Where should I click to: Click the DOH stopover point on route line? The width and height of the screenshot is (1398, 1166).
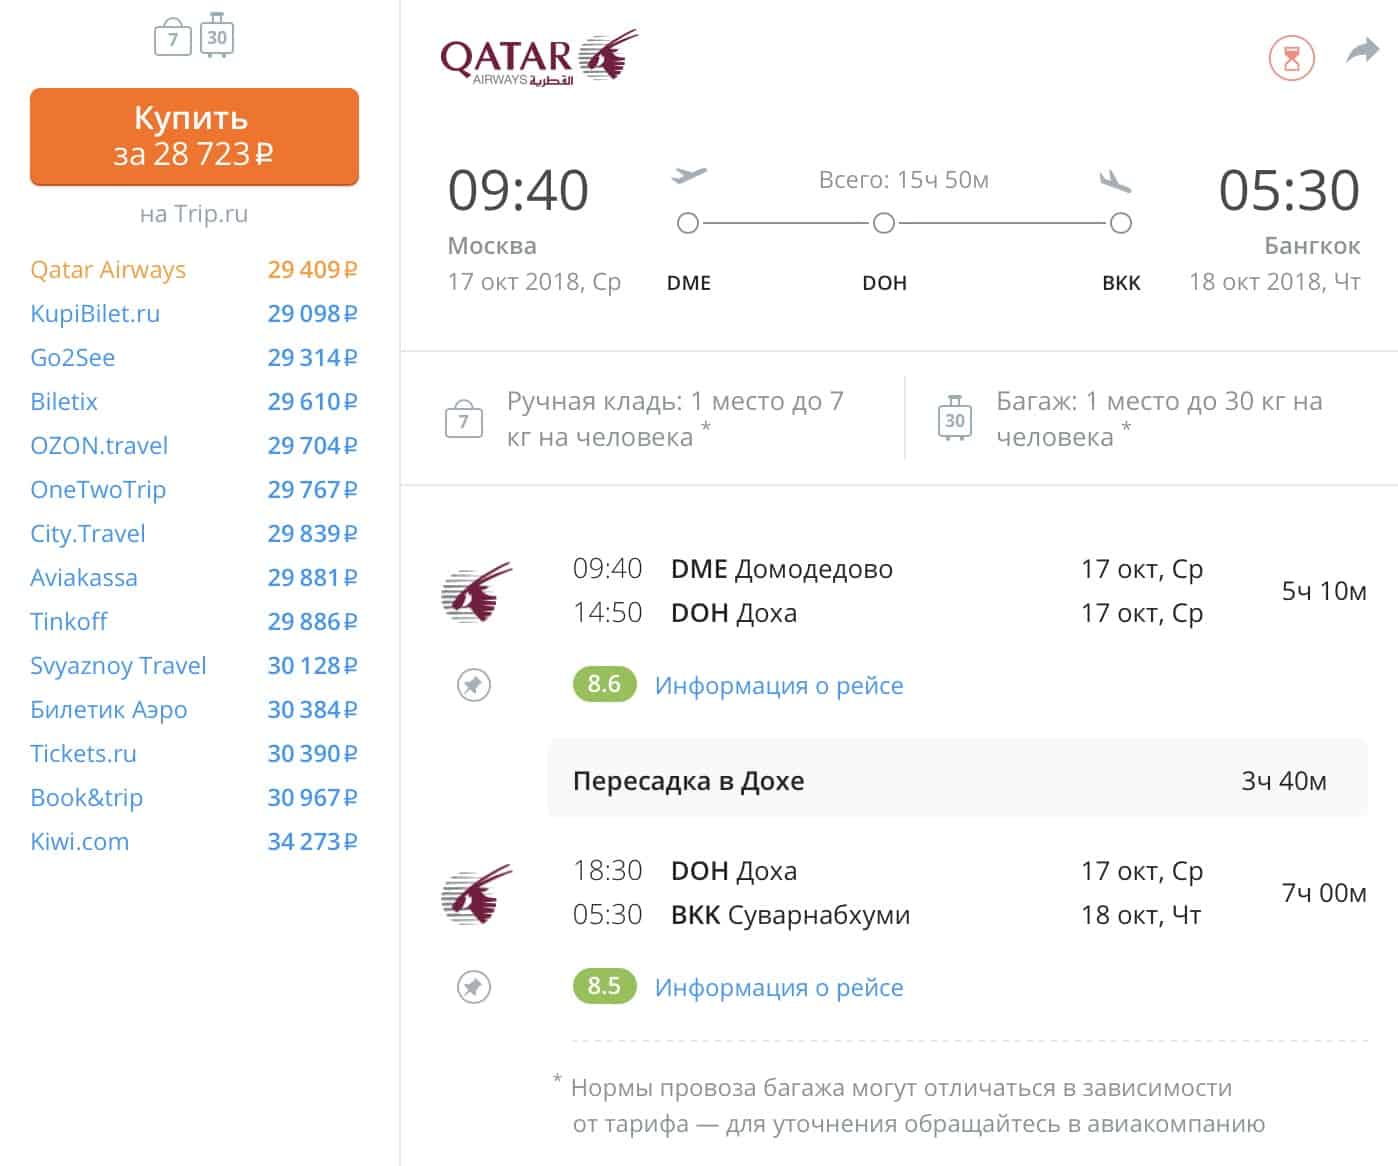pos(883,223)
